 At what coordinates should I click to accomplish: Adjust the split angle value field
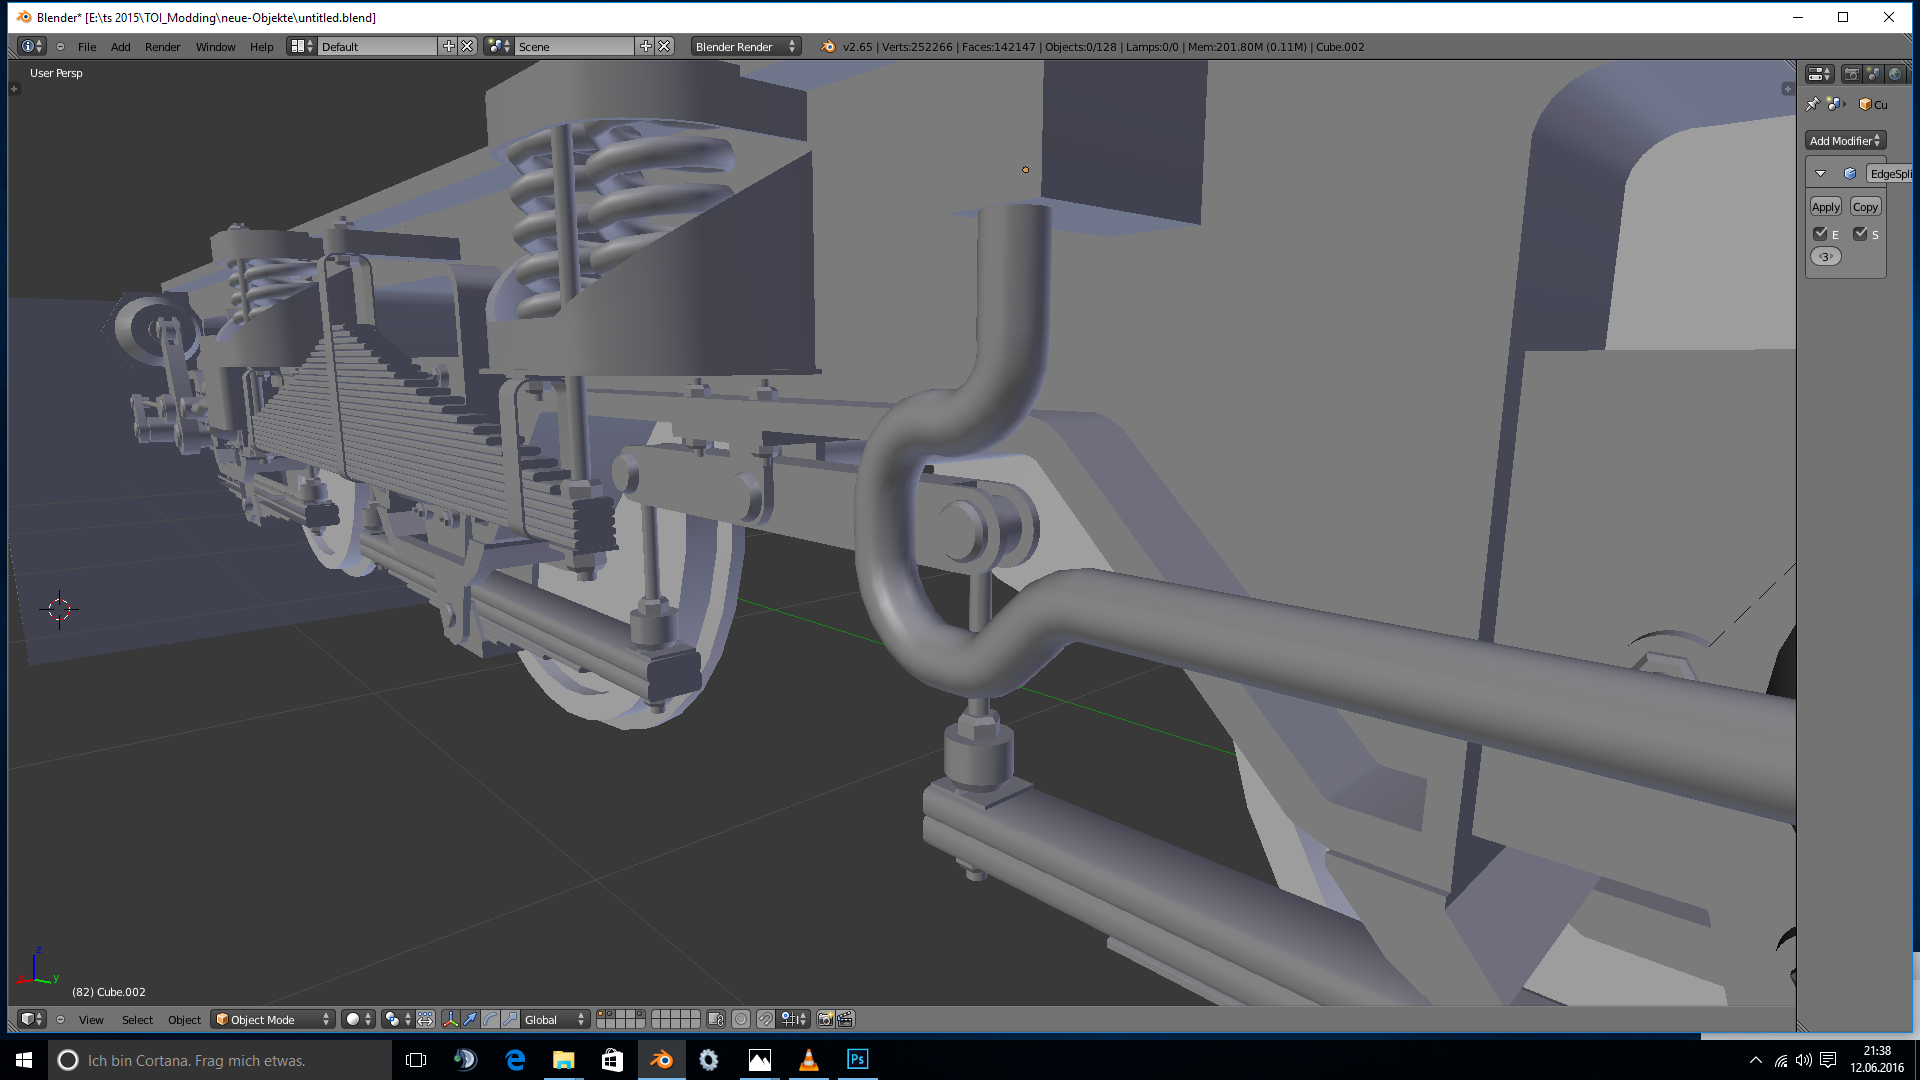point(1825,257)
